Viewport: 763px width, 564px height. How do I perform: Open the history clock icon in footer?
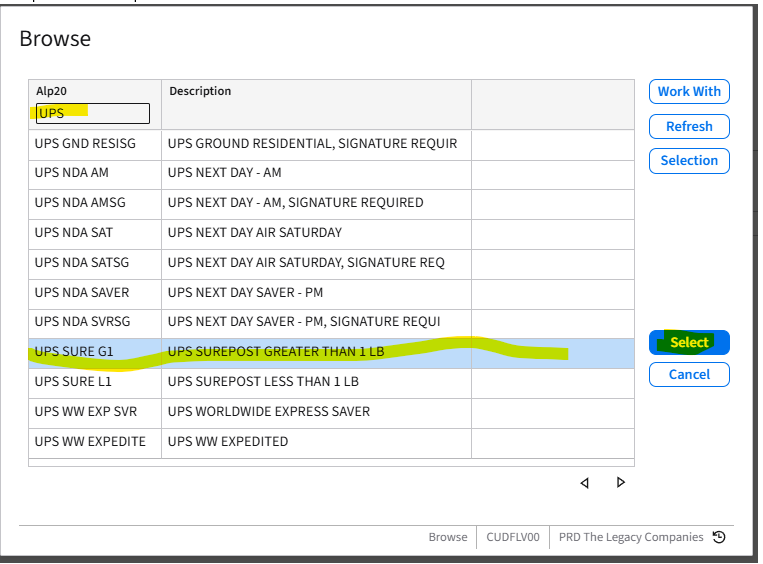719,537
